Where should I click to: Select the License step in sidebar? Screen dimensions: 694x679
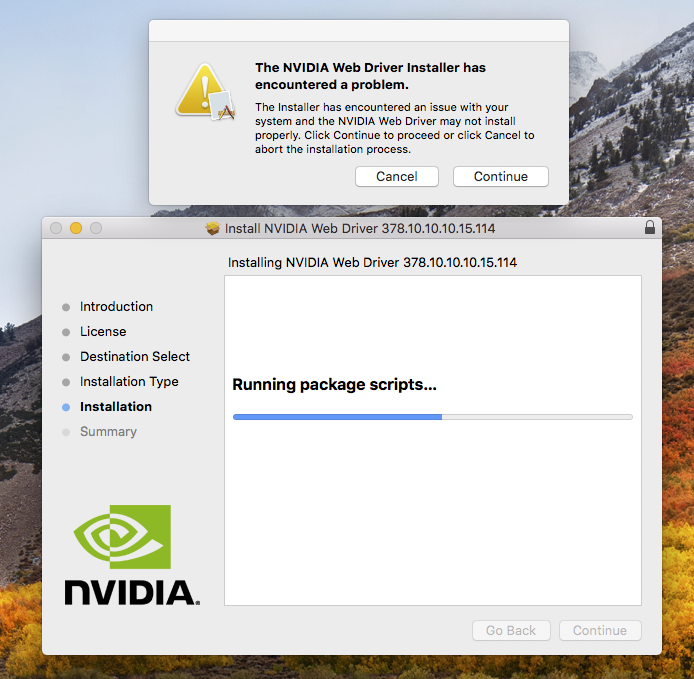103,332
